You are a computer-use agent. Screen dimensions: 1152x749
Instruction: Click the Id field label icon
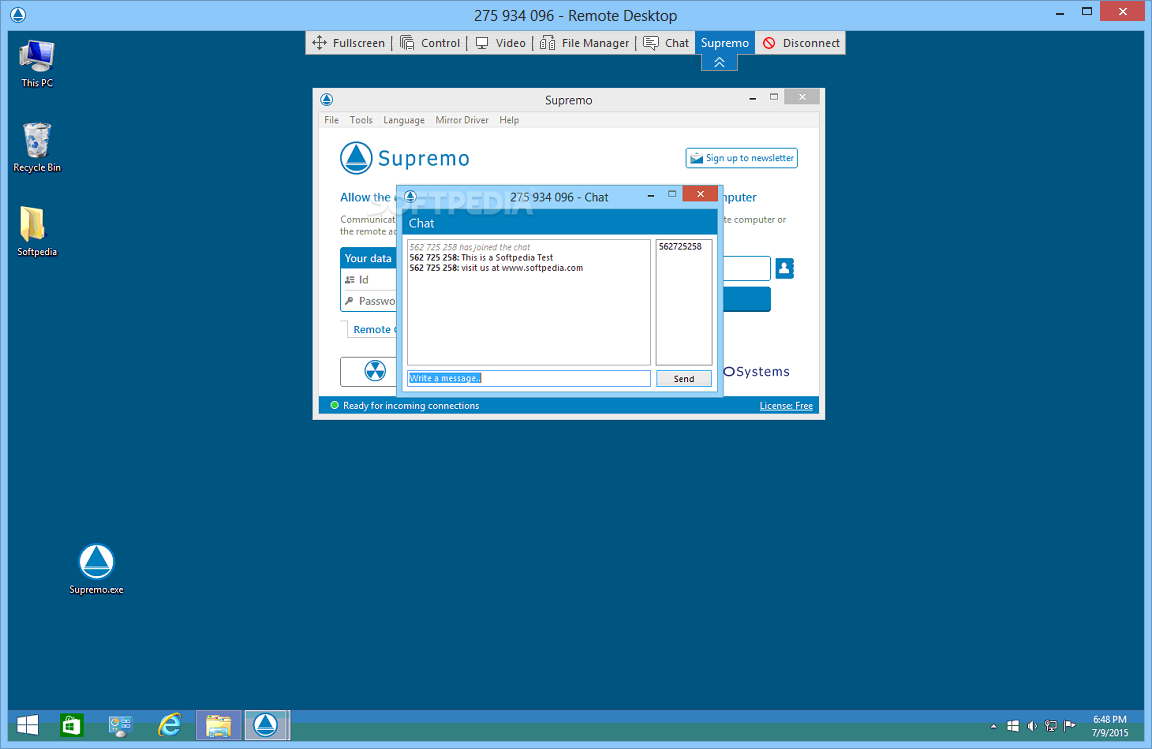click(x=350, y=280)
